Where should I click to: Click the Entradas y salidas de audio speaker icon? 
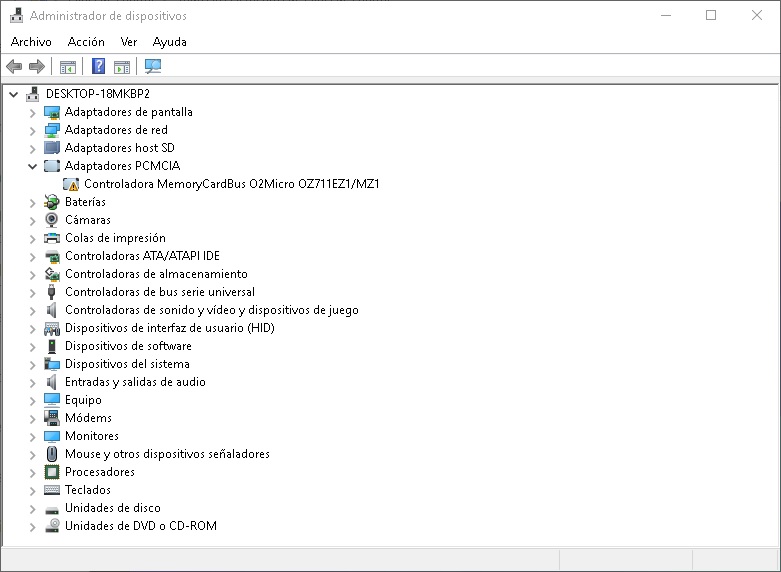51,382
